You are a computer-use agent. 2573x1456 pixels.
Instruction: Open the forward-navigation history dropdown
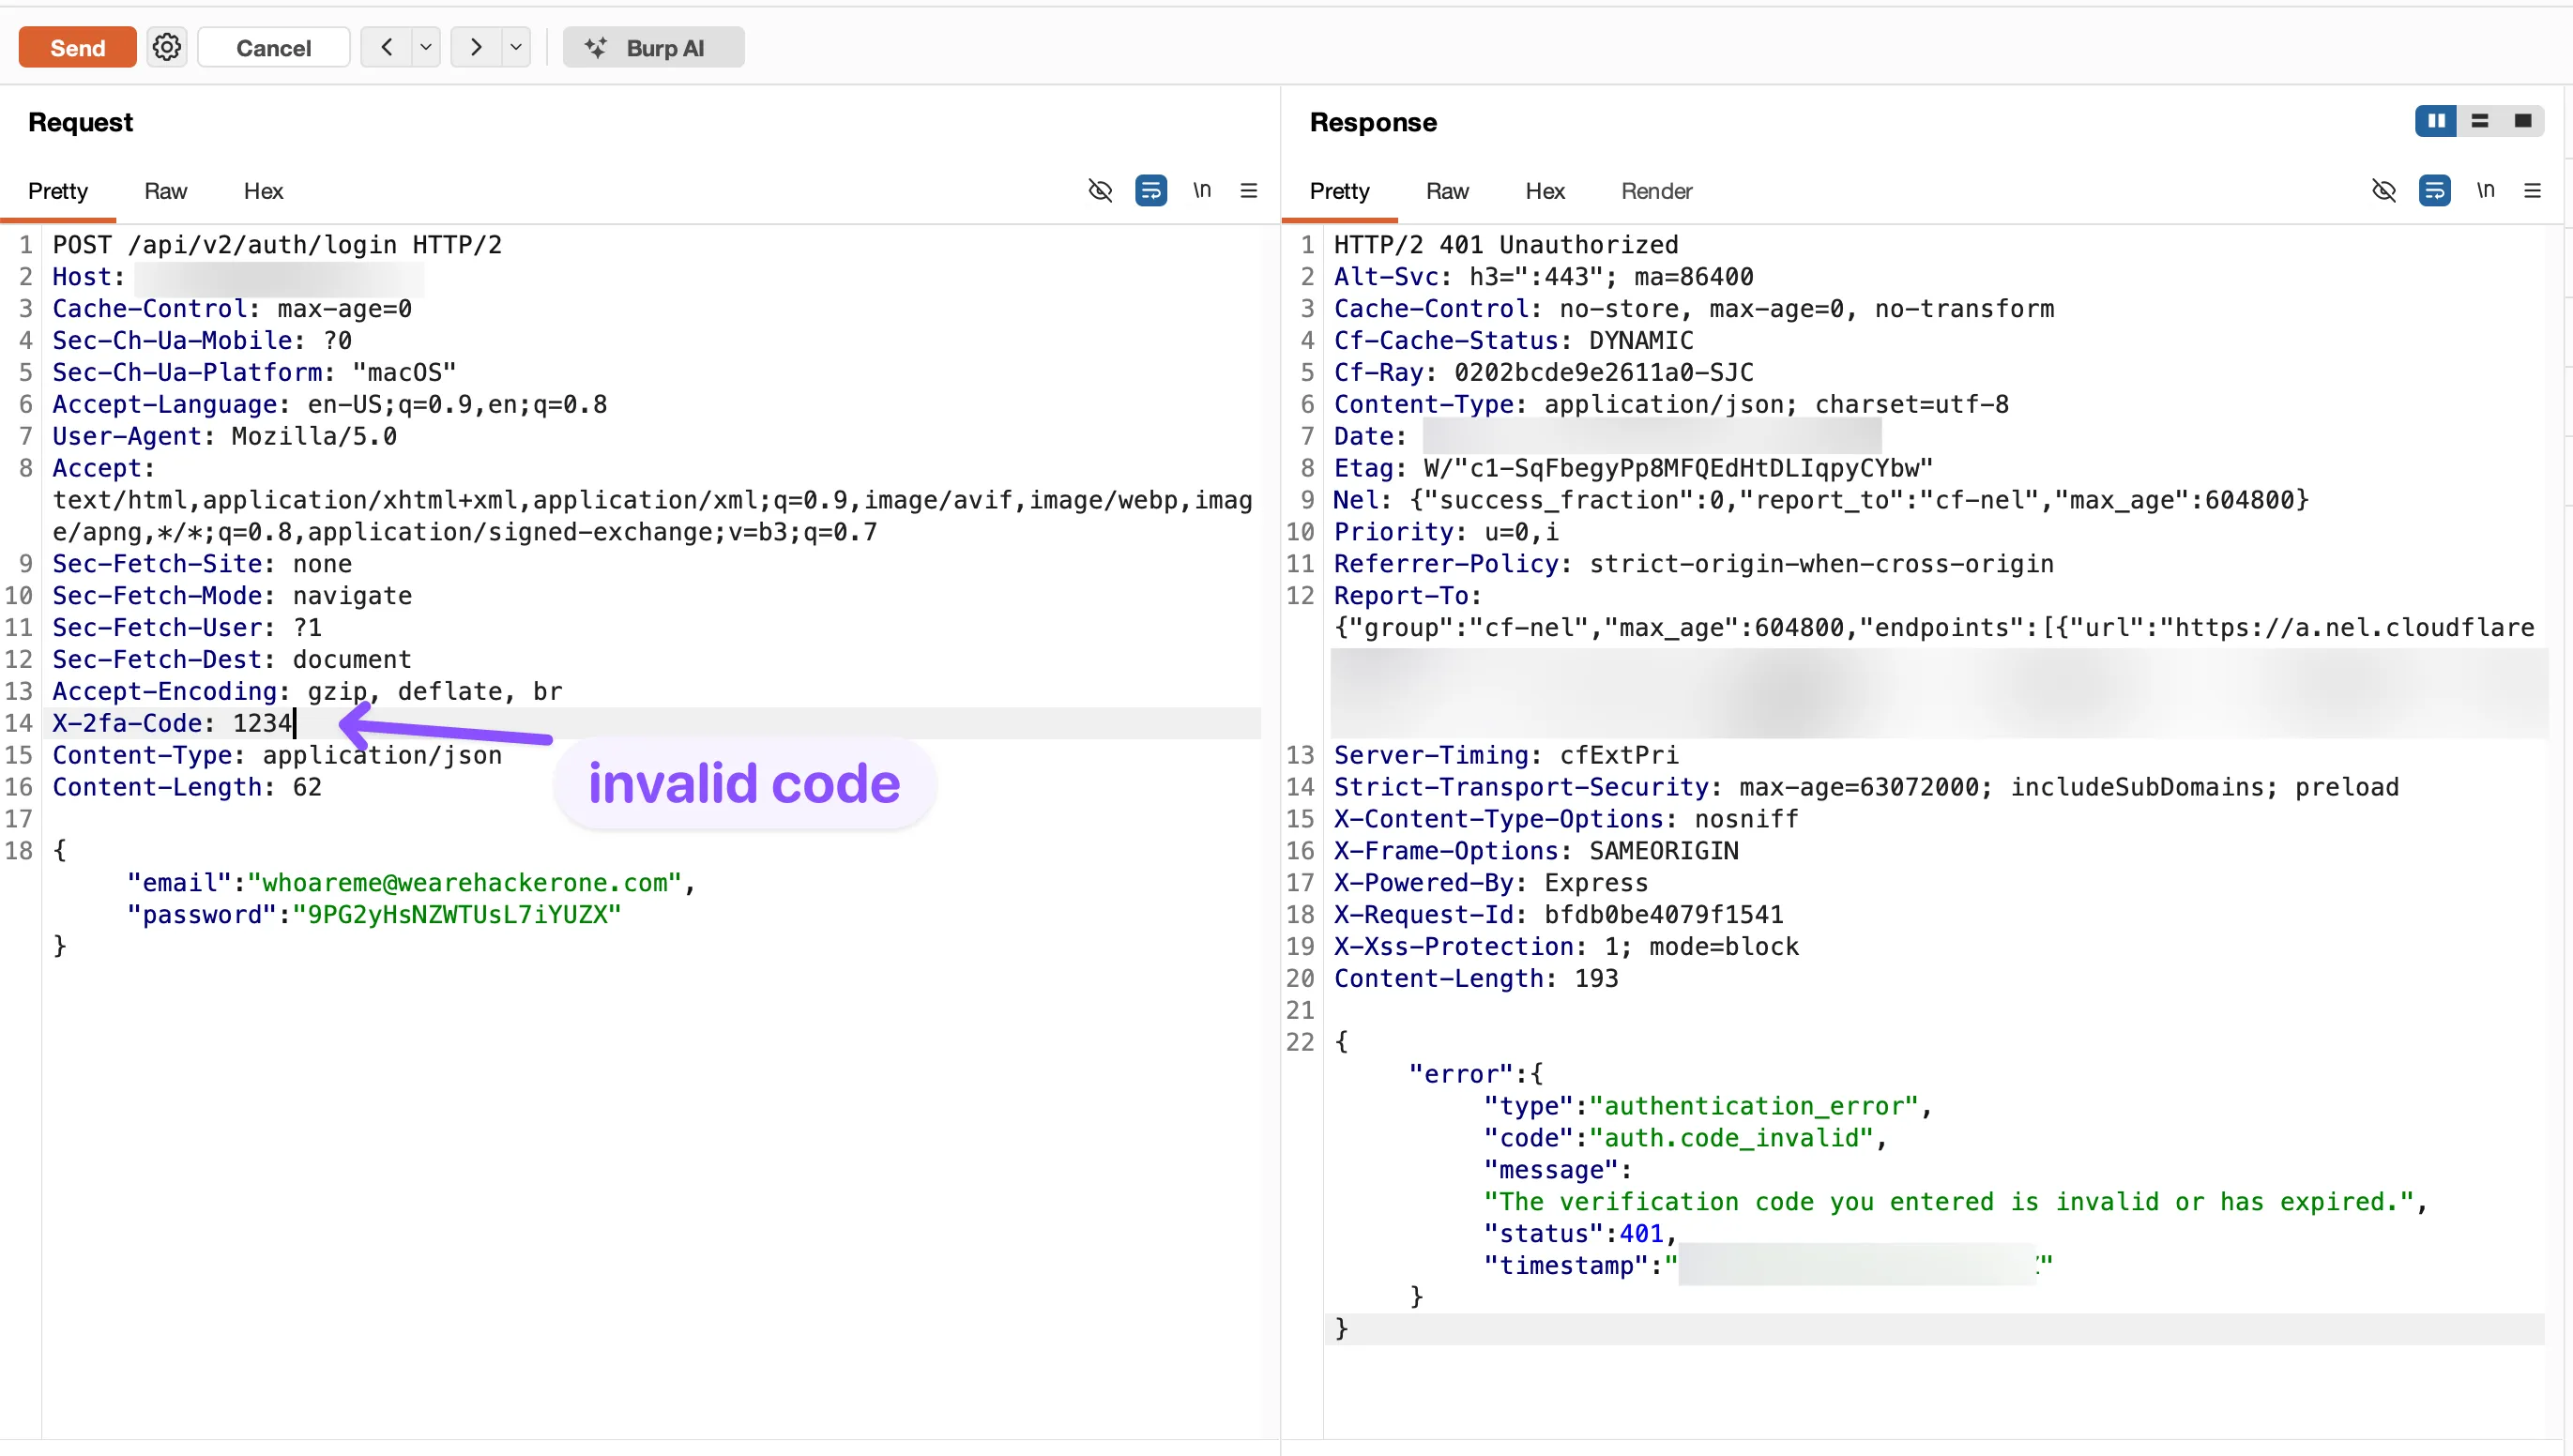pos(515,46)
